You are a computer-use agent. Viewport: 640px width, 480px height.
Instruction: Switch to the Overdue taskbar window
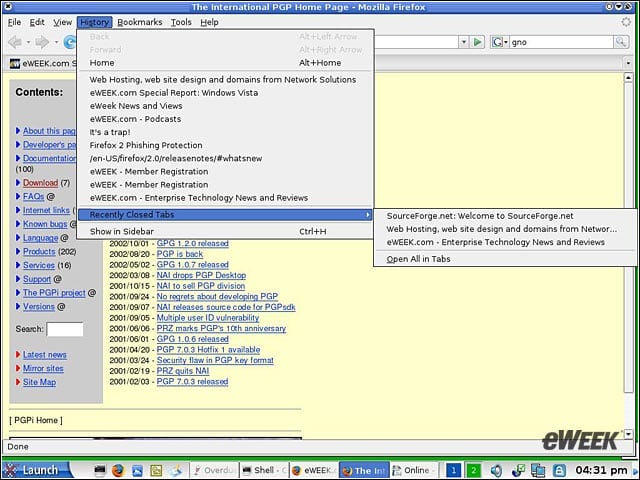[x=214, y=470]
